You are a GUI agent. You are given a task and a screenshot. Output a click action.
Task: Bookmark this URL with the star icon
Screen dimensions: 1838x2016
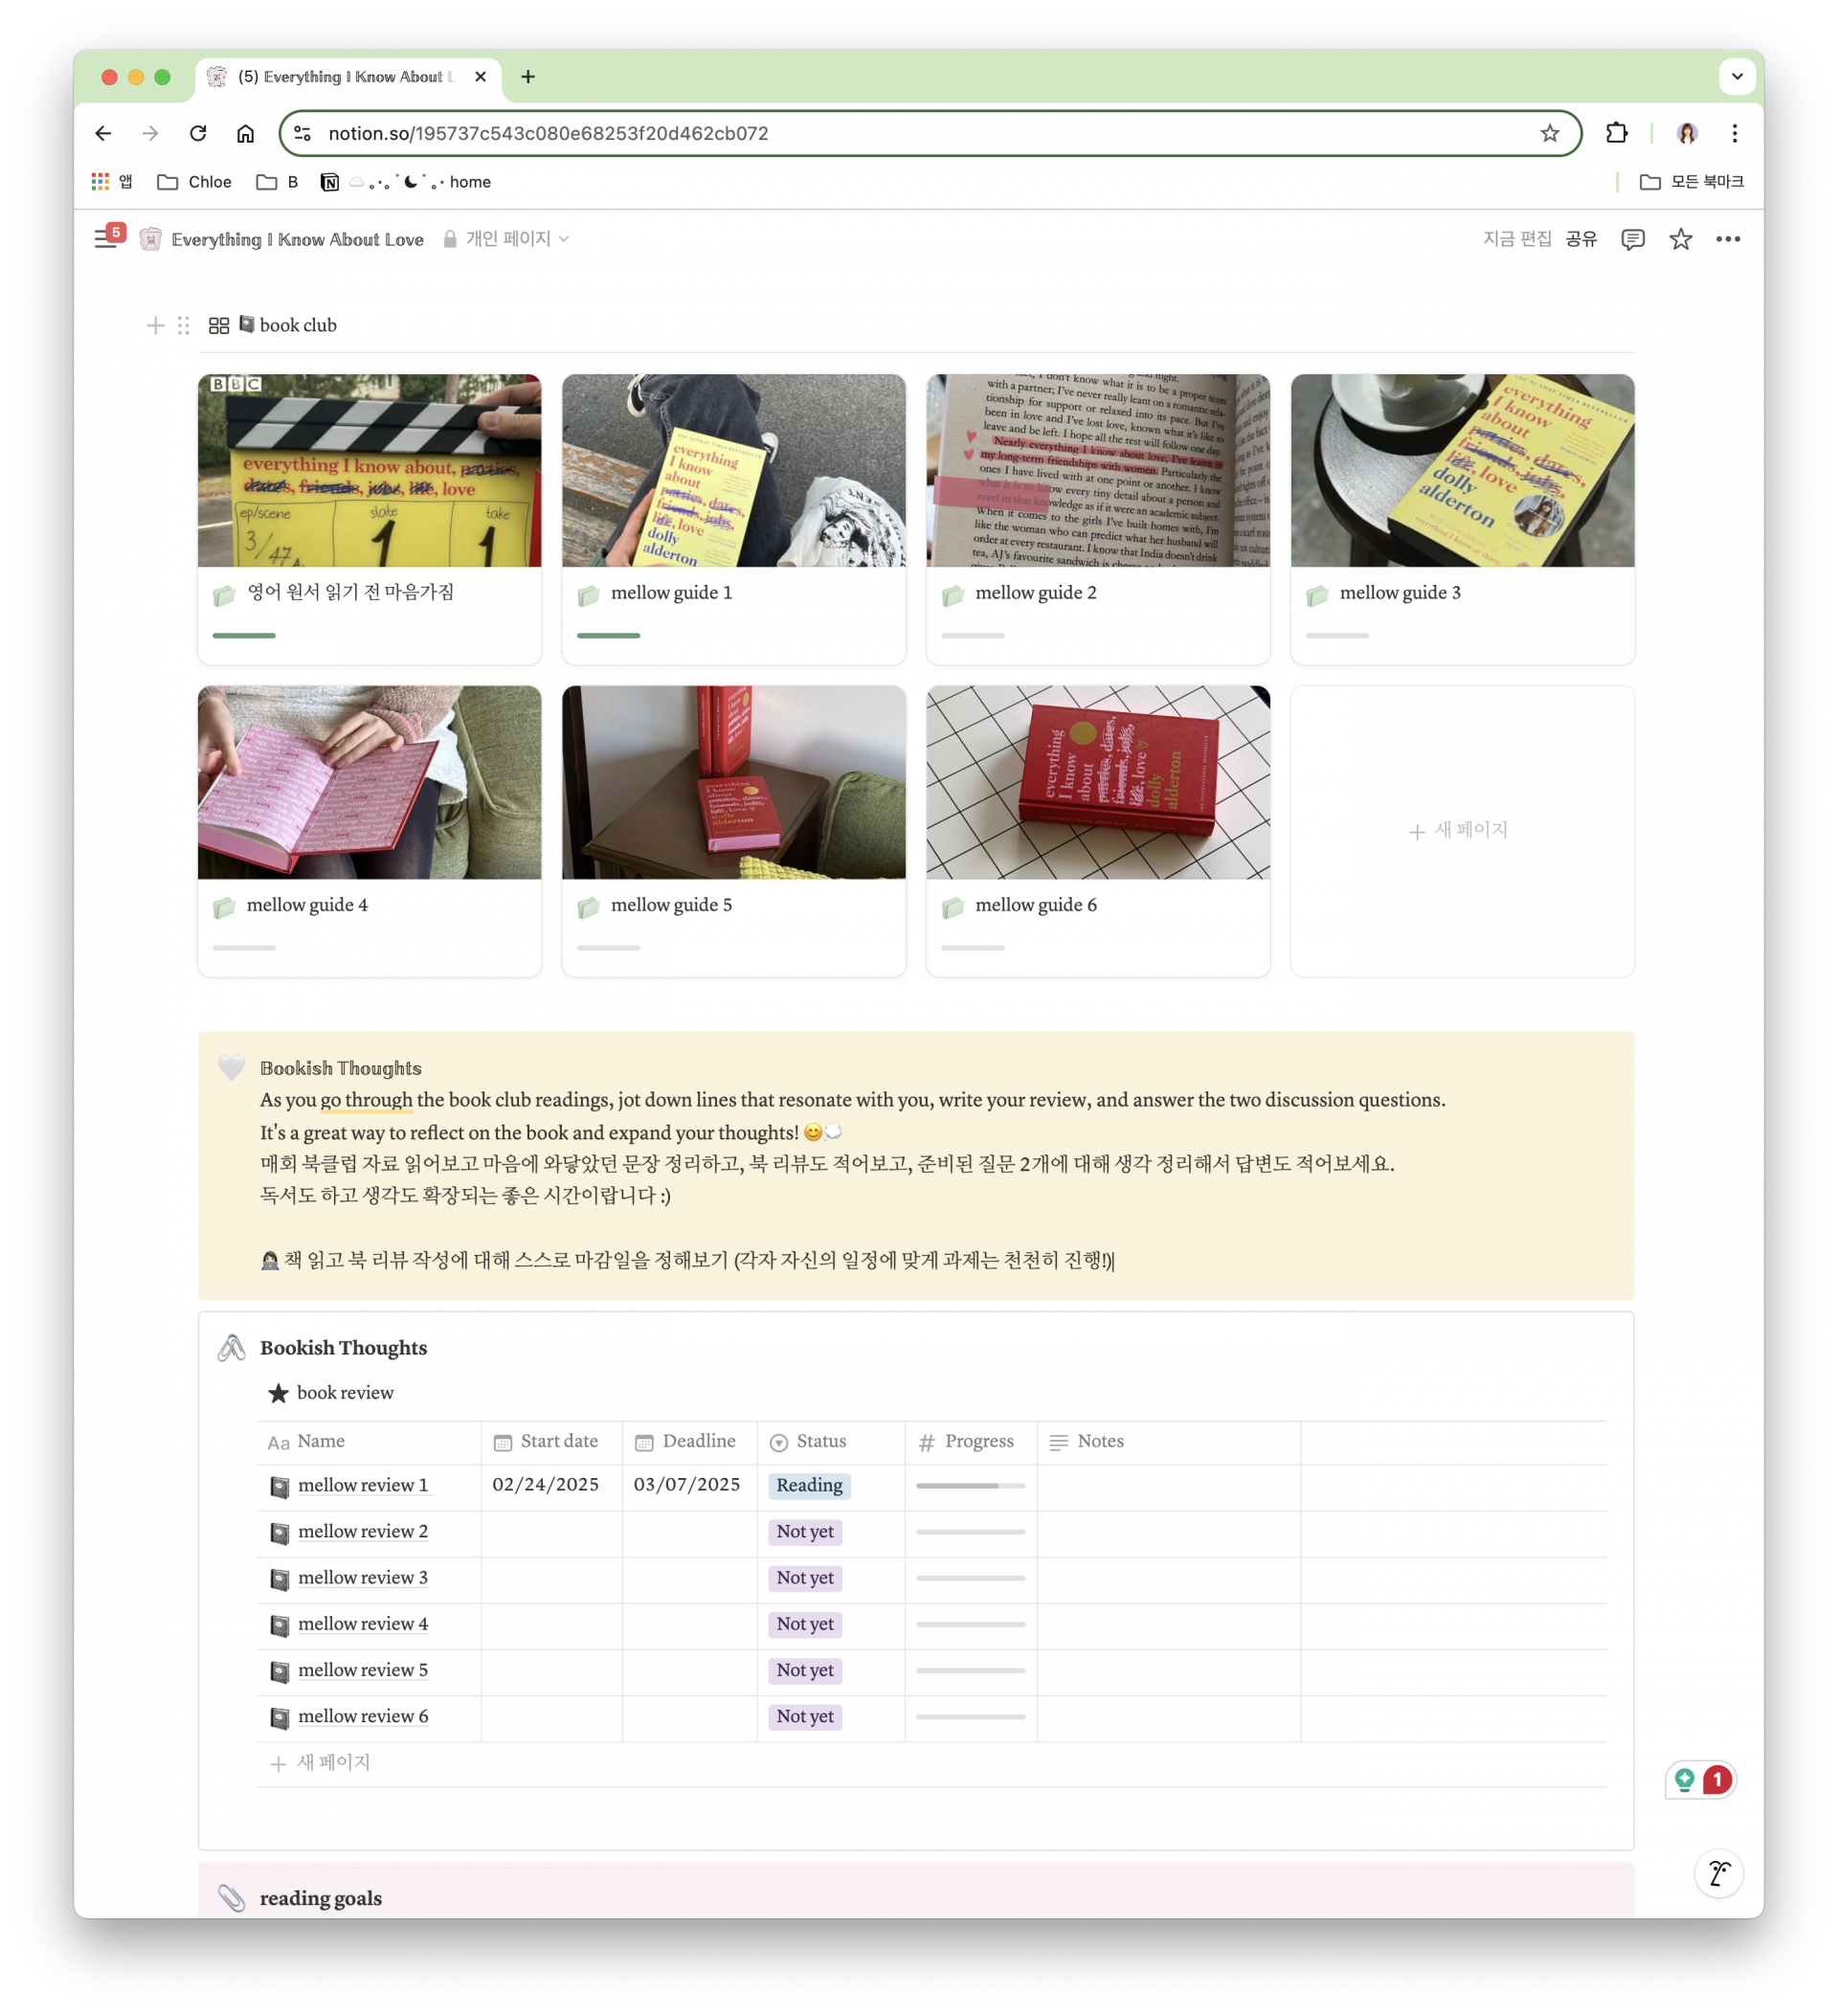point(1549,133)
